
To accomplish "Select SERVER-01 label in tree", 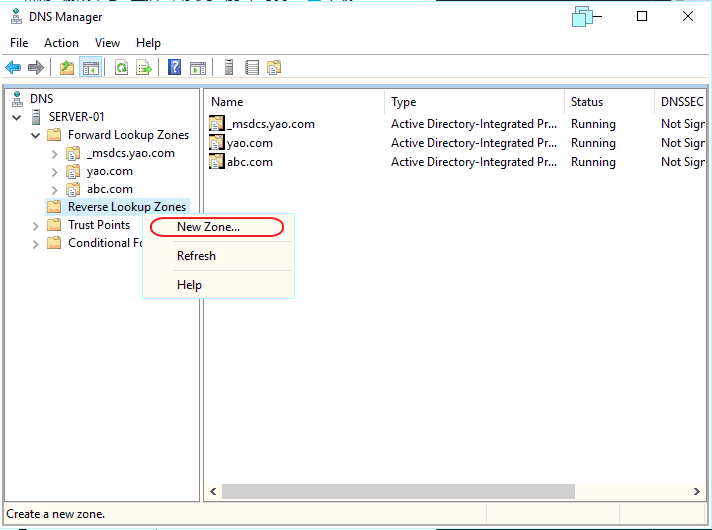I will [x=77, y=117].
